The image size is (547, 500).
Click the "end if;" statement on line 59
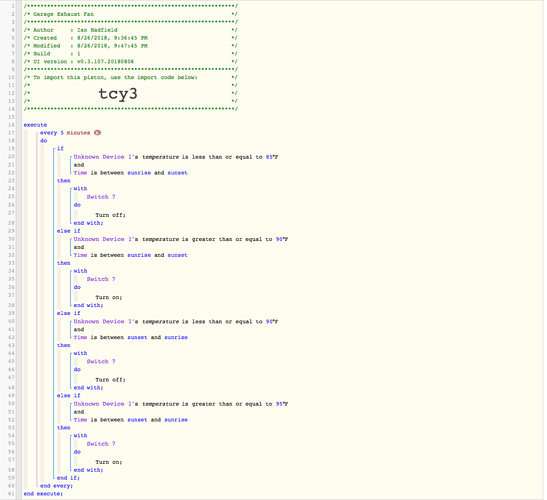pos(68,478)
